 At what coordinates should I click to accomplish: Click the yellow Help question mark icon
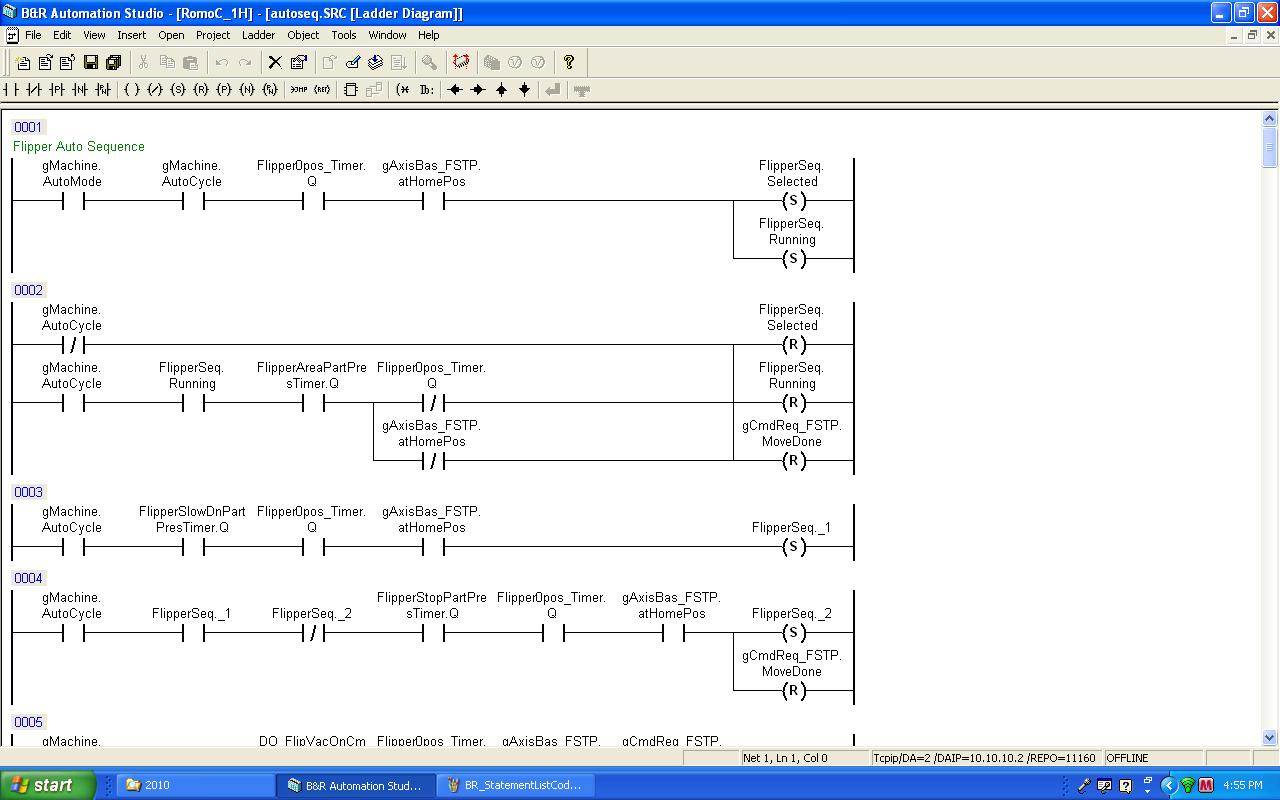[569, 62]
